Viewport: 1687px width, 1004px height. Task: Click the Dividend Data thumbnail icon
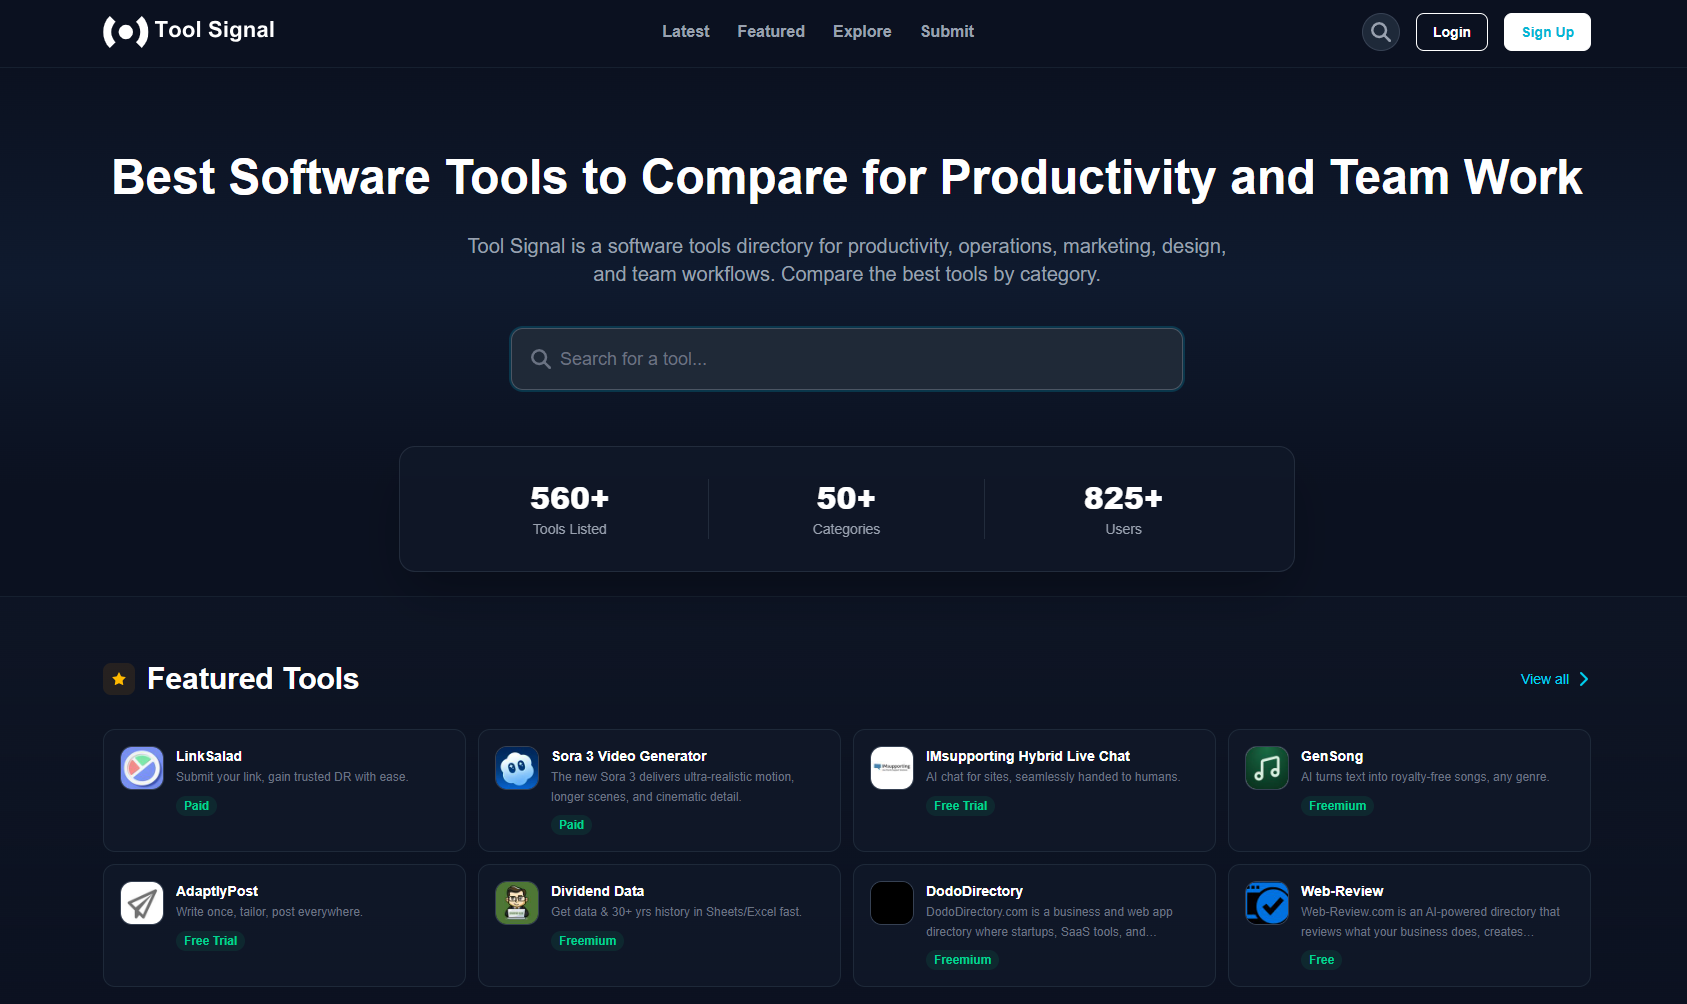click(516, 902)
